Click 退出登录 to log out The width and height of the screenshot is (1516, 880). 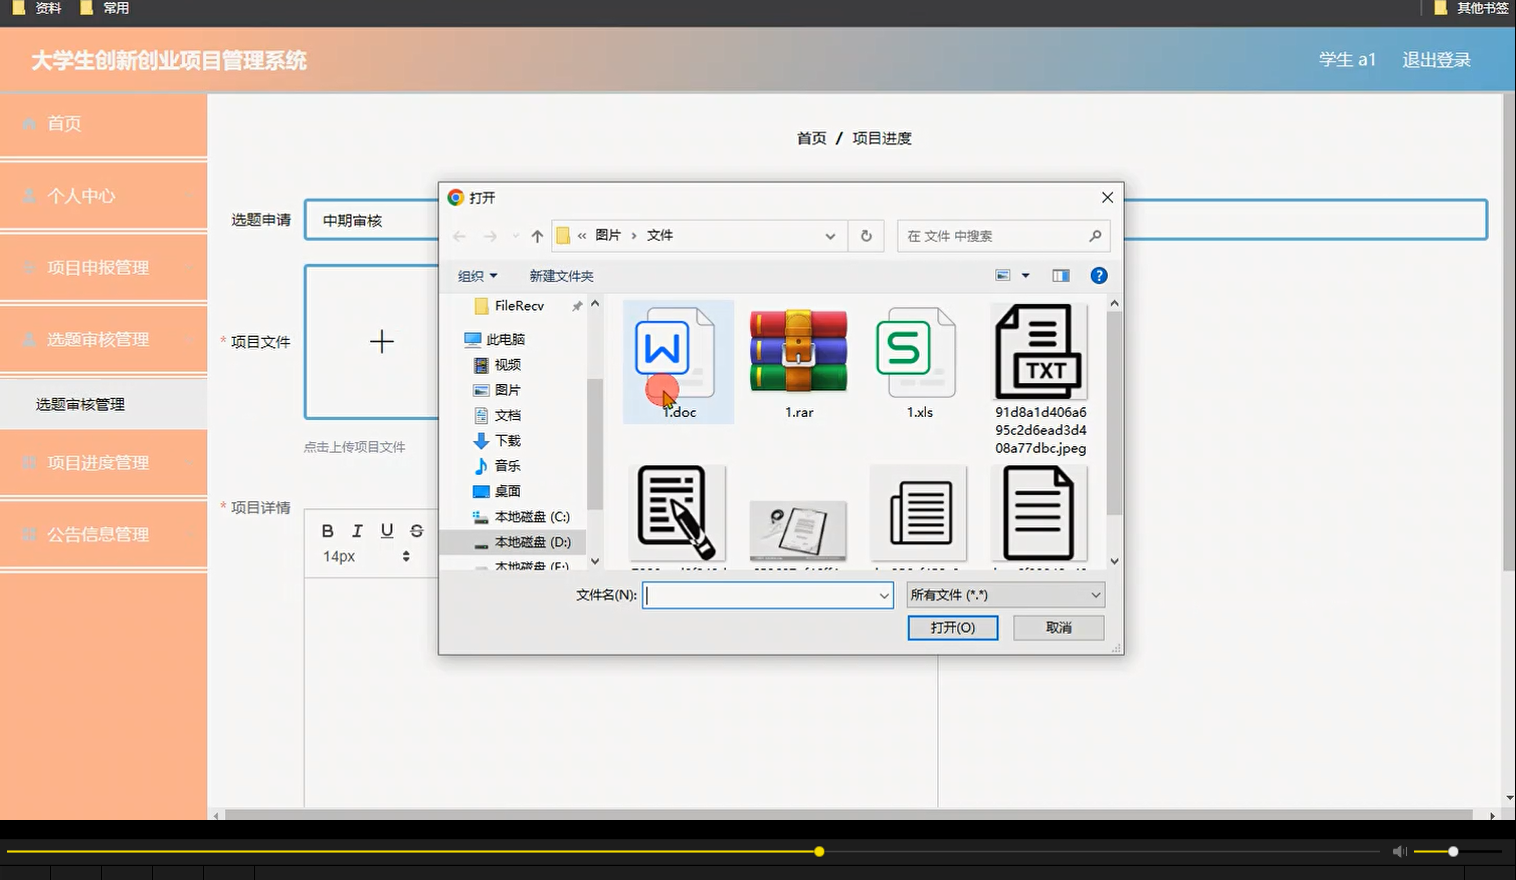pos(1436,59)
